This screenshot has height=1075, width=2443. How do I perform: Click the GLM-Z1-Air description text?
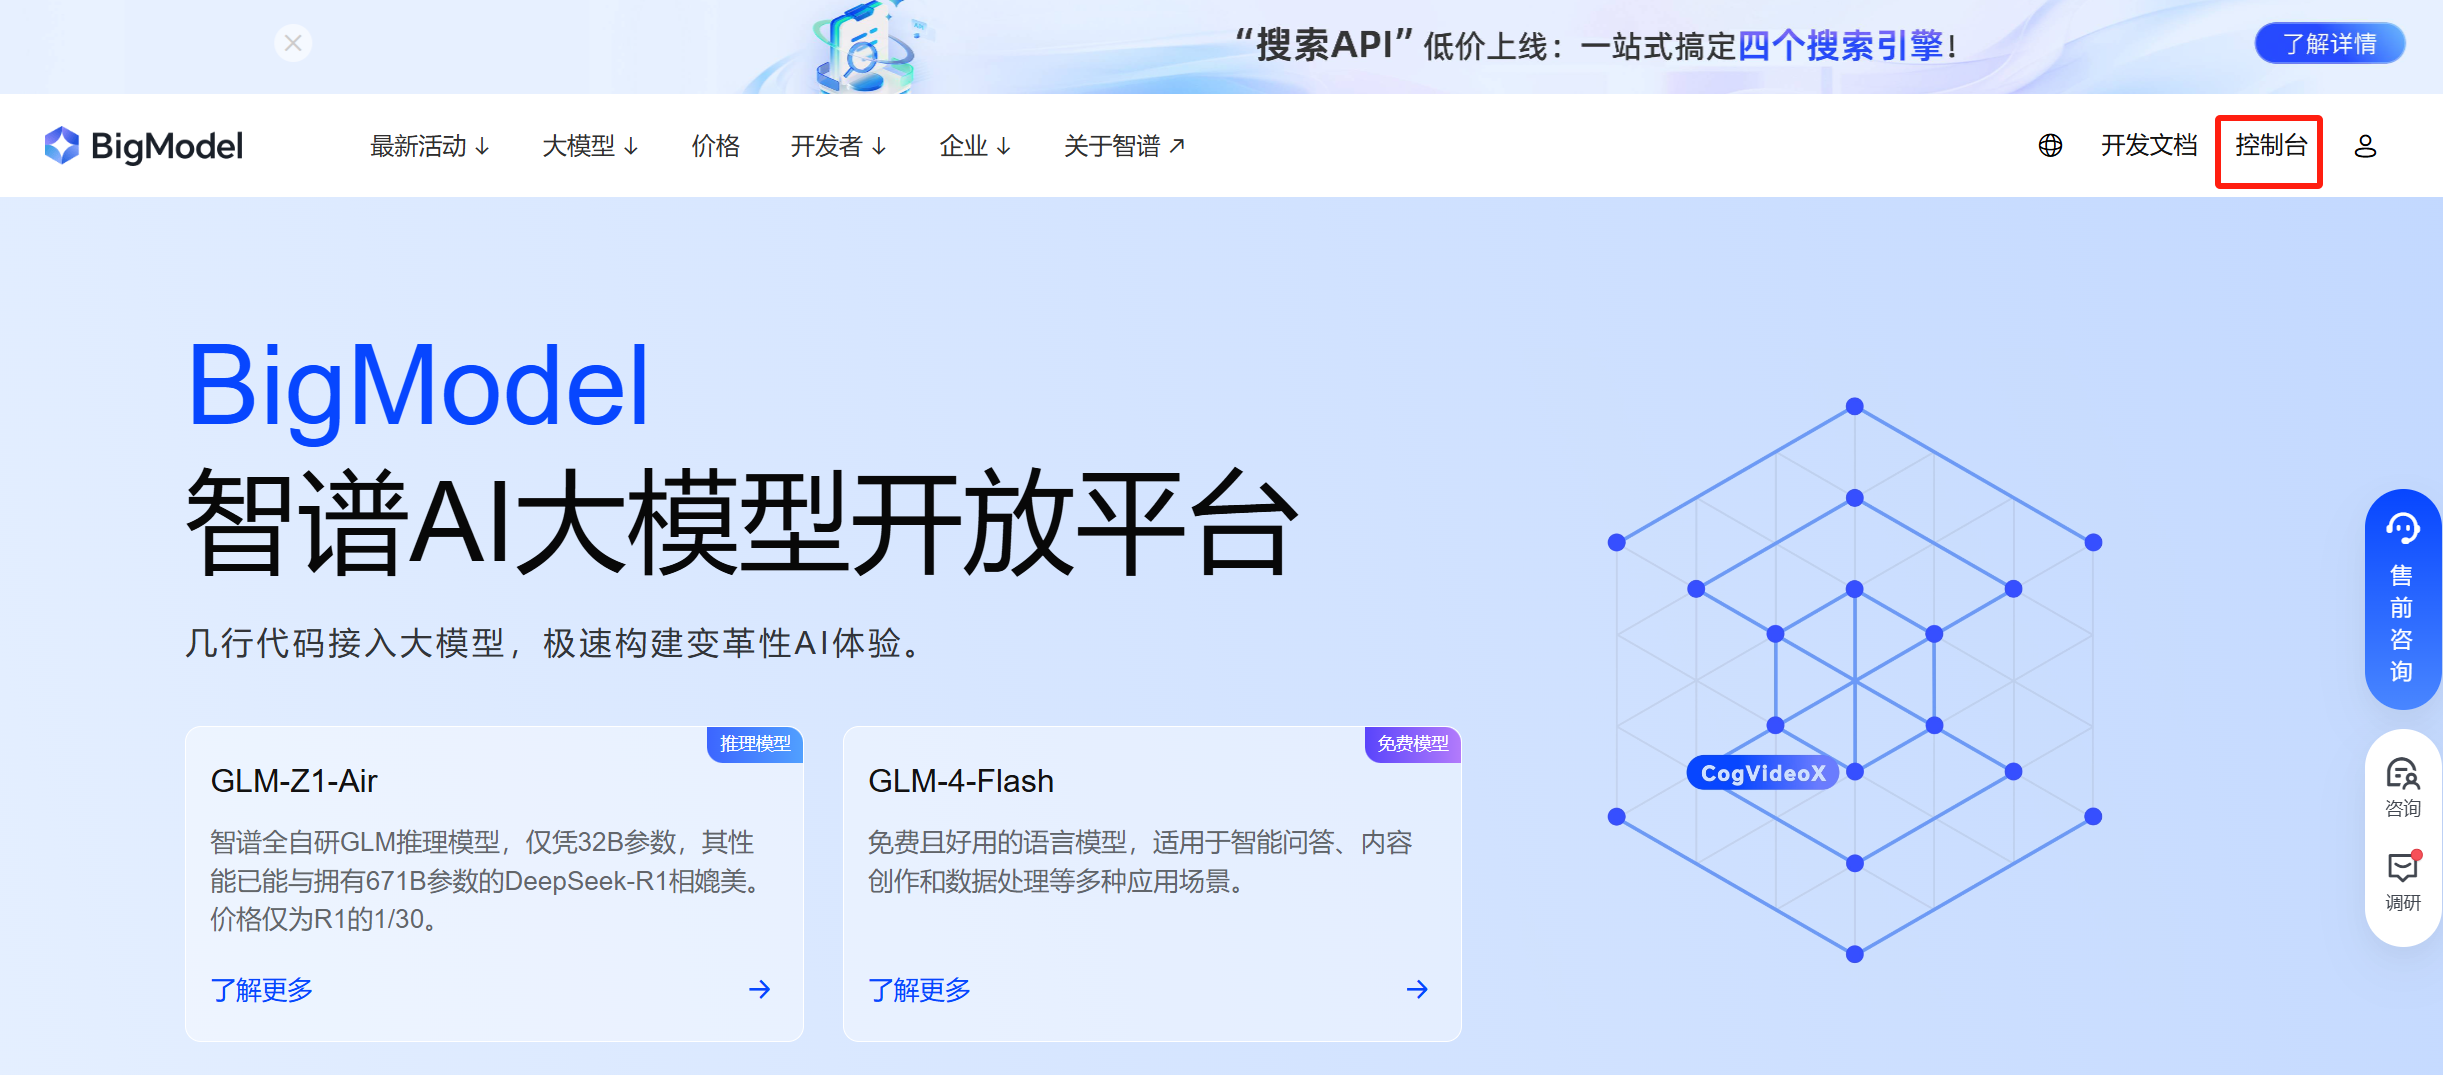click(487, 881)
